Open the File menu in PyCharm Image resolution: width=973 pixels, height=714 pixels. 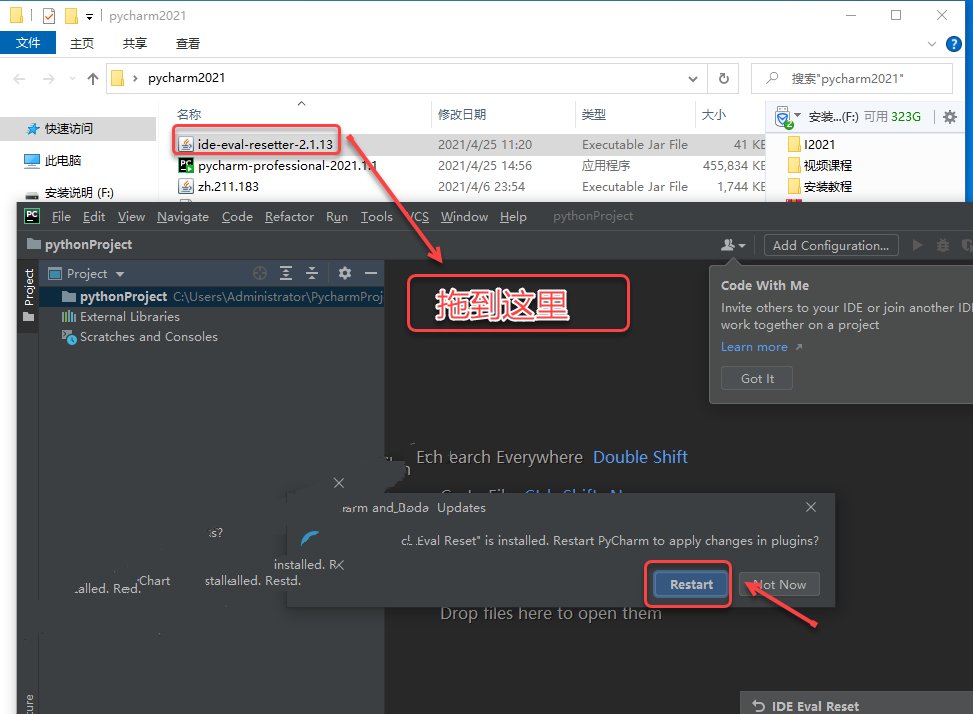pos(61,216)
